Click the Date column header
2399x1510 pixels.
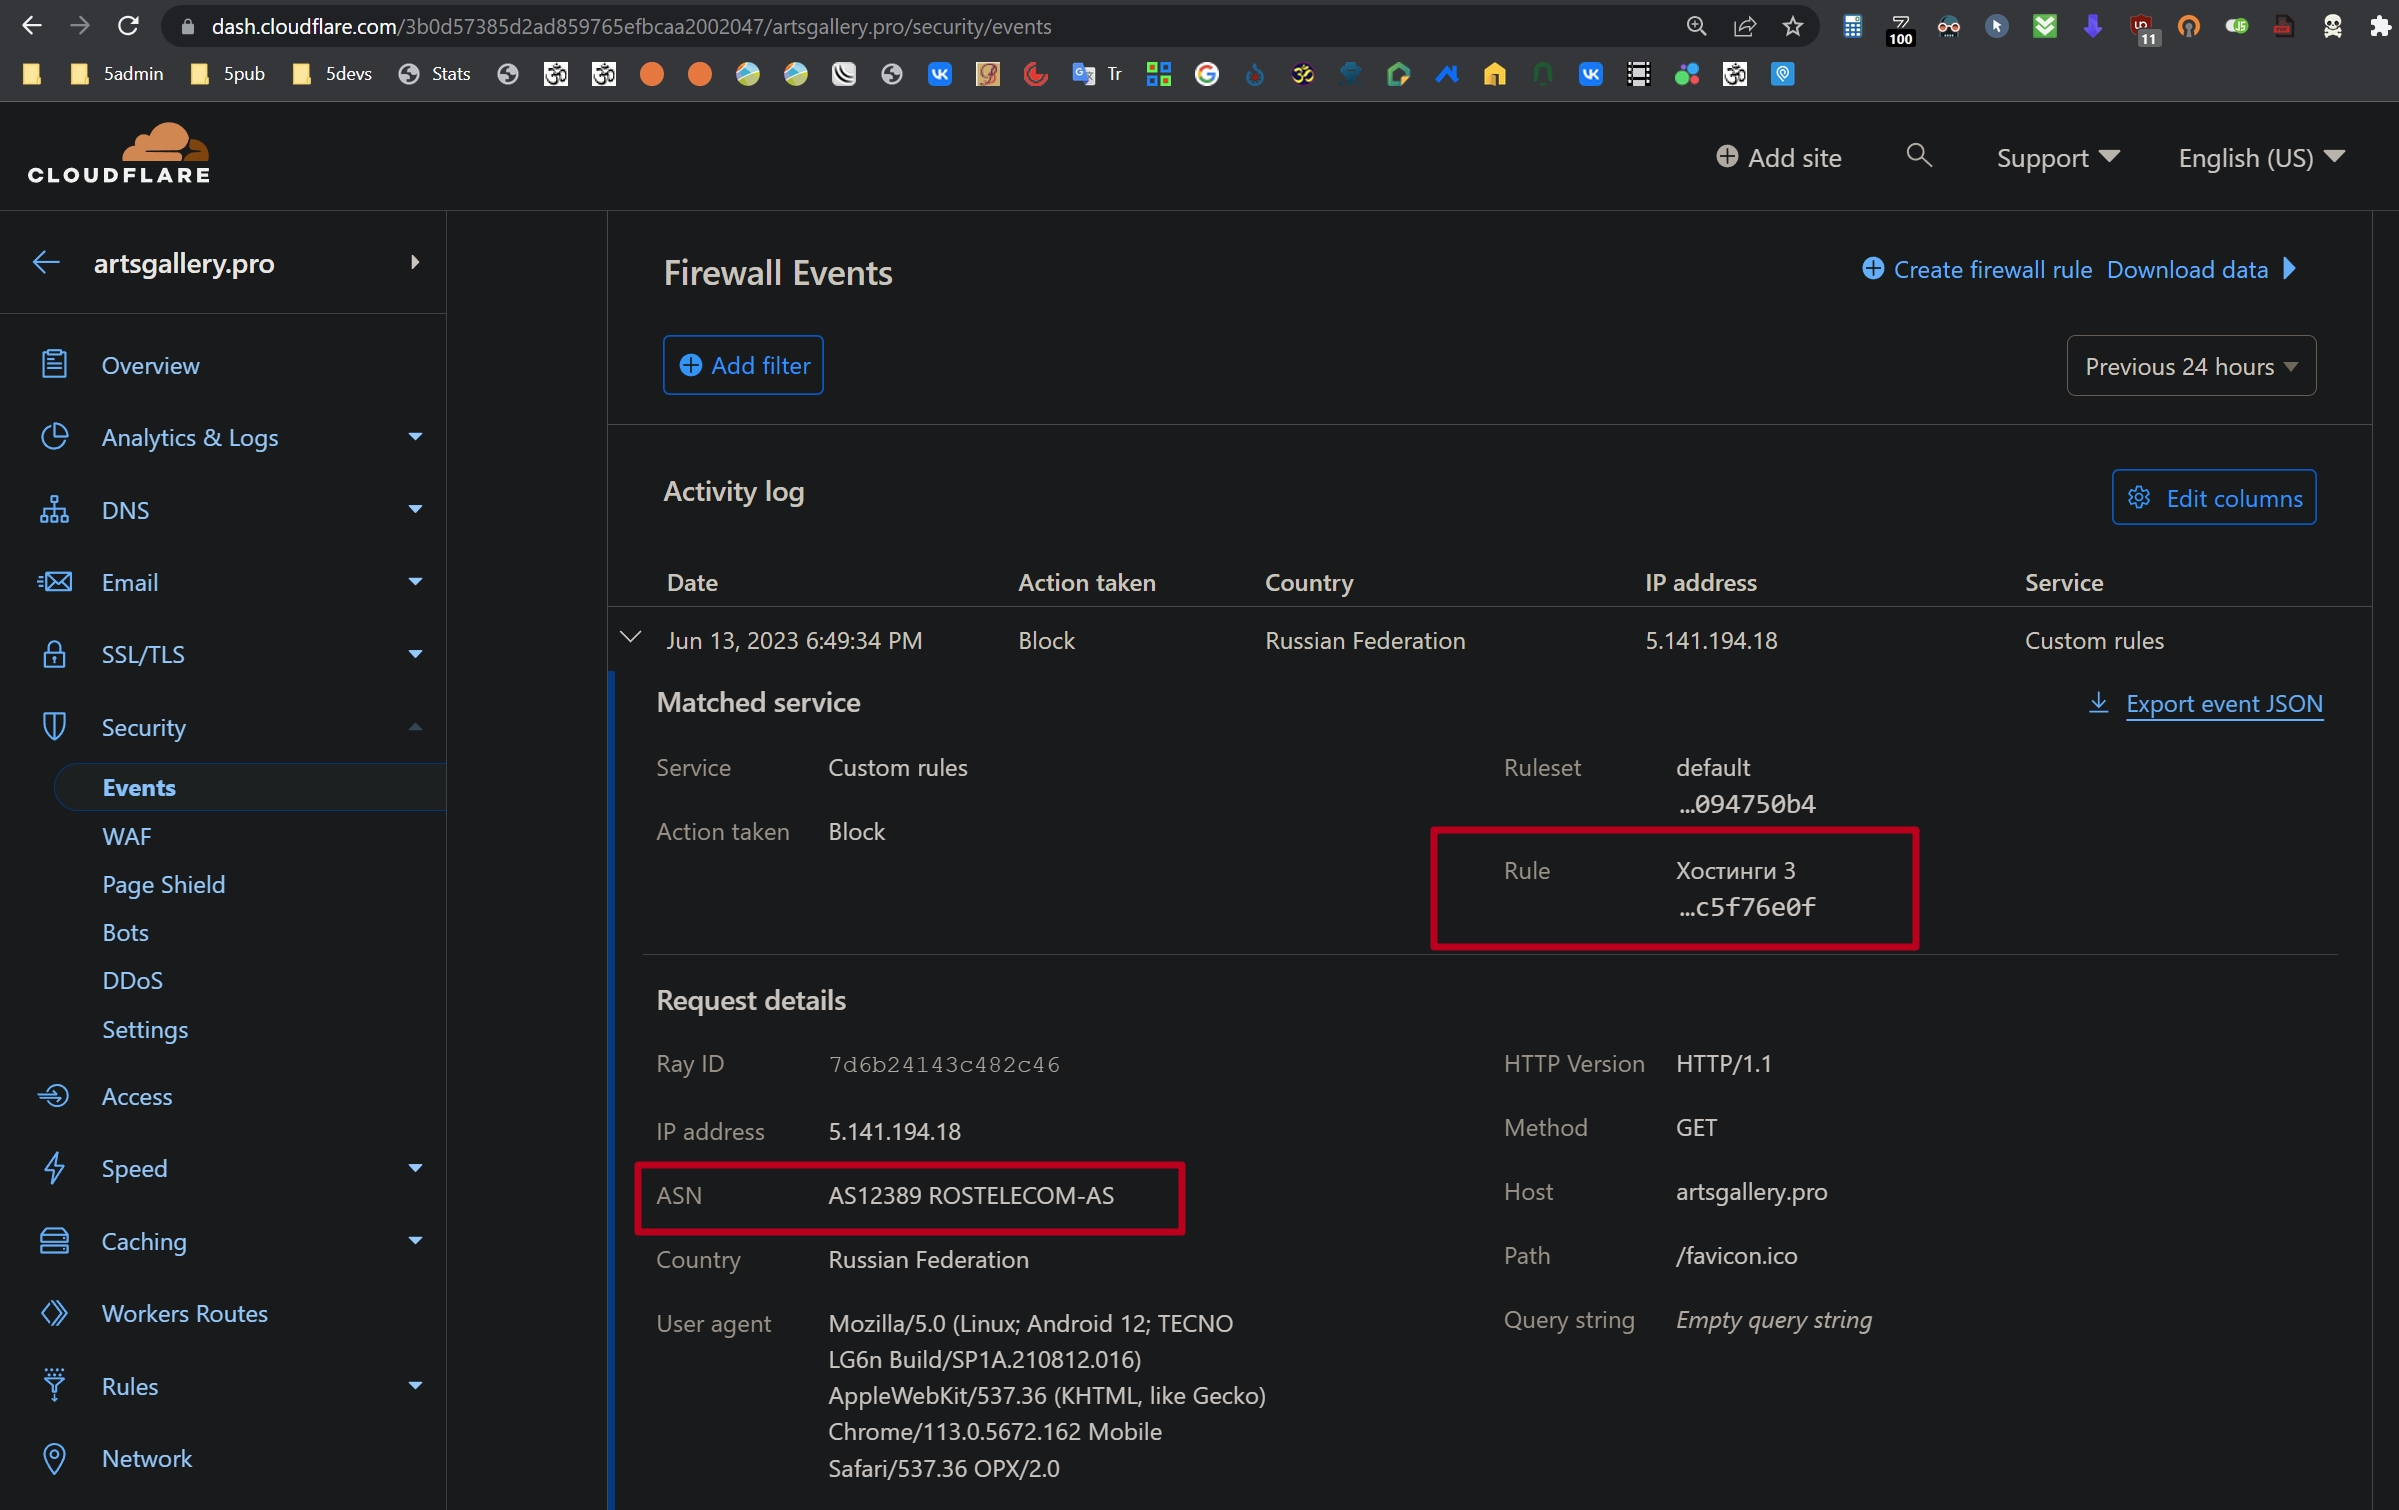point(692,582)
